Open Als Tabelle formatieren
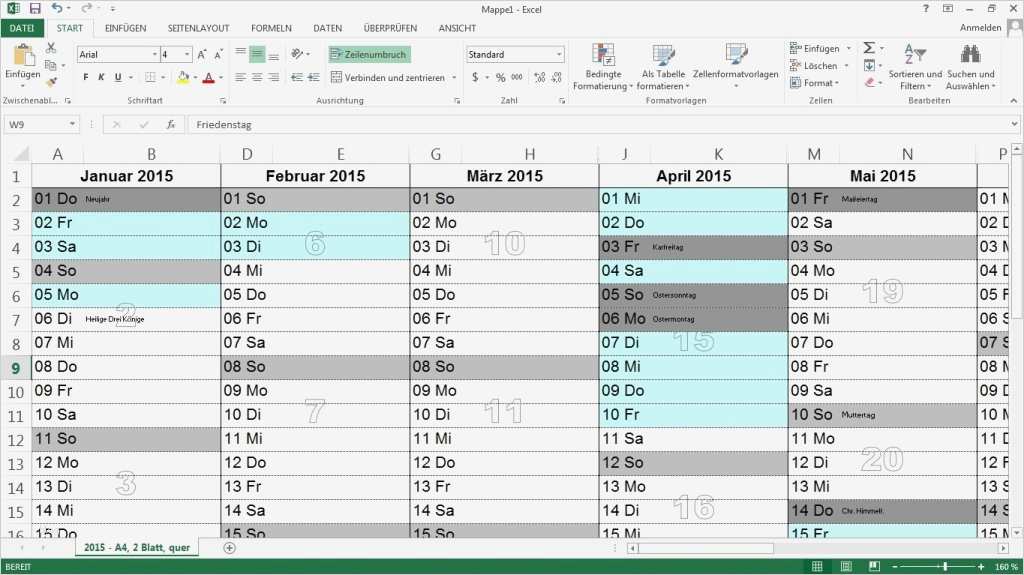The width and height of the screenshot is (1024, 575). [663, 67]
